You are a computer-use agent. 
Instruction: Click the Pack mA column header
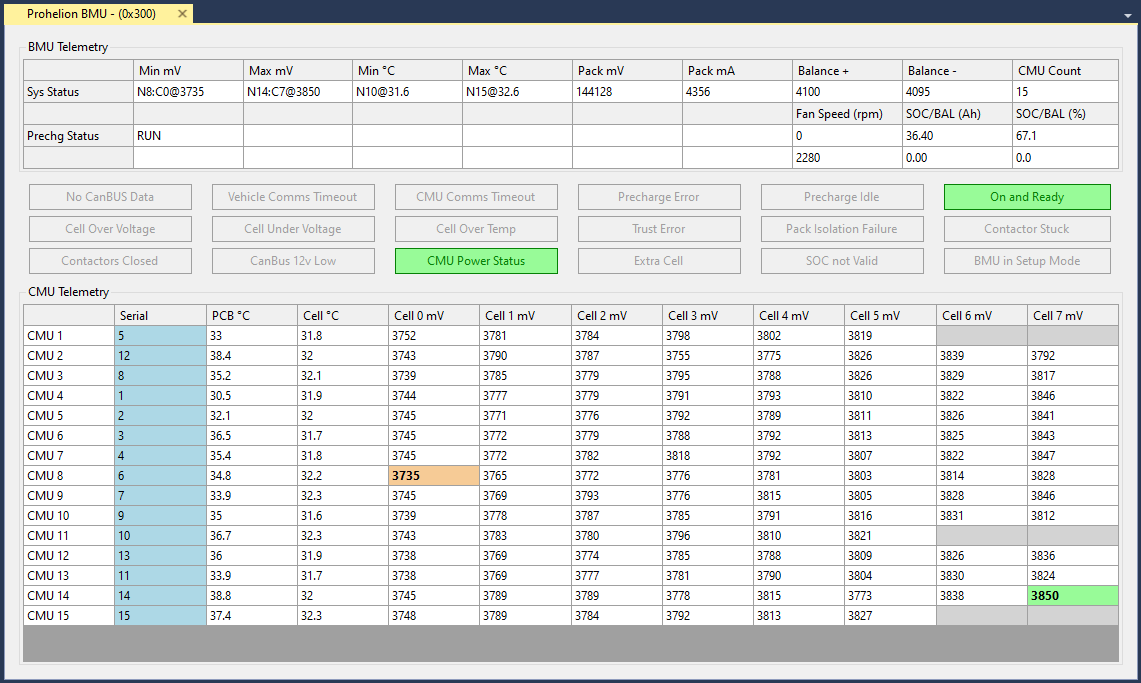[737, 71]
